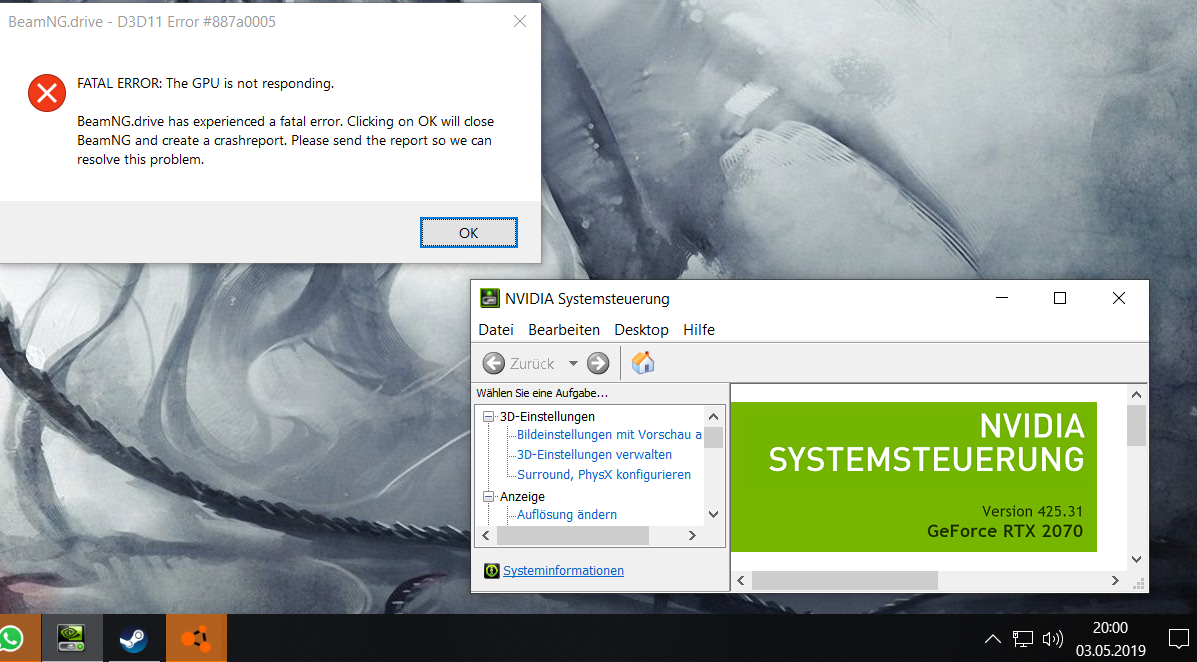Open 3D-Einstellungen verwalten
The width and height of the screenshot is (1197, 662).
click(594, 454)
